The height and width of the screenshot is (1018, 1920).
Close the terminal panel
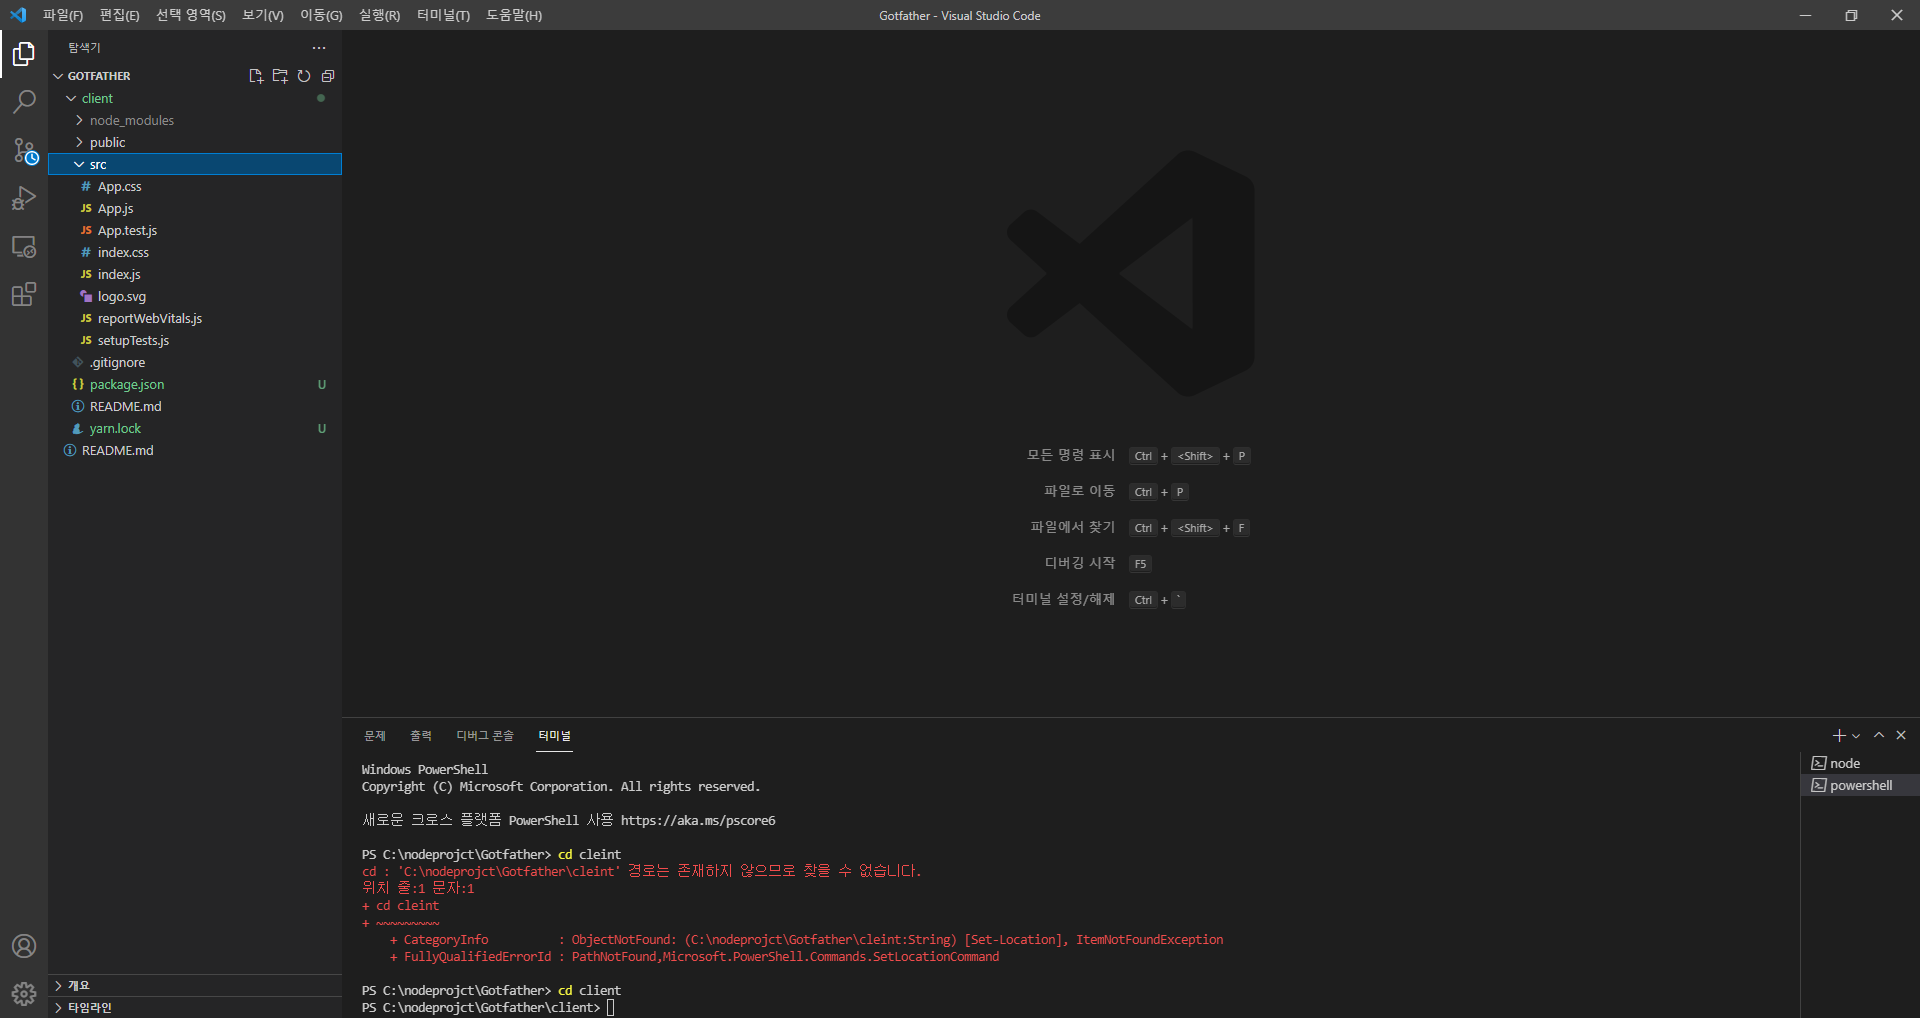tap(1901, 736)
